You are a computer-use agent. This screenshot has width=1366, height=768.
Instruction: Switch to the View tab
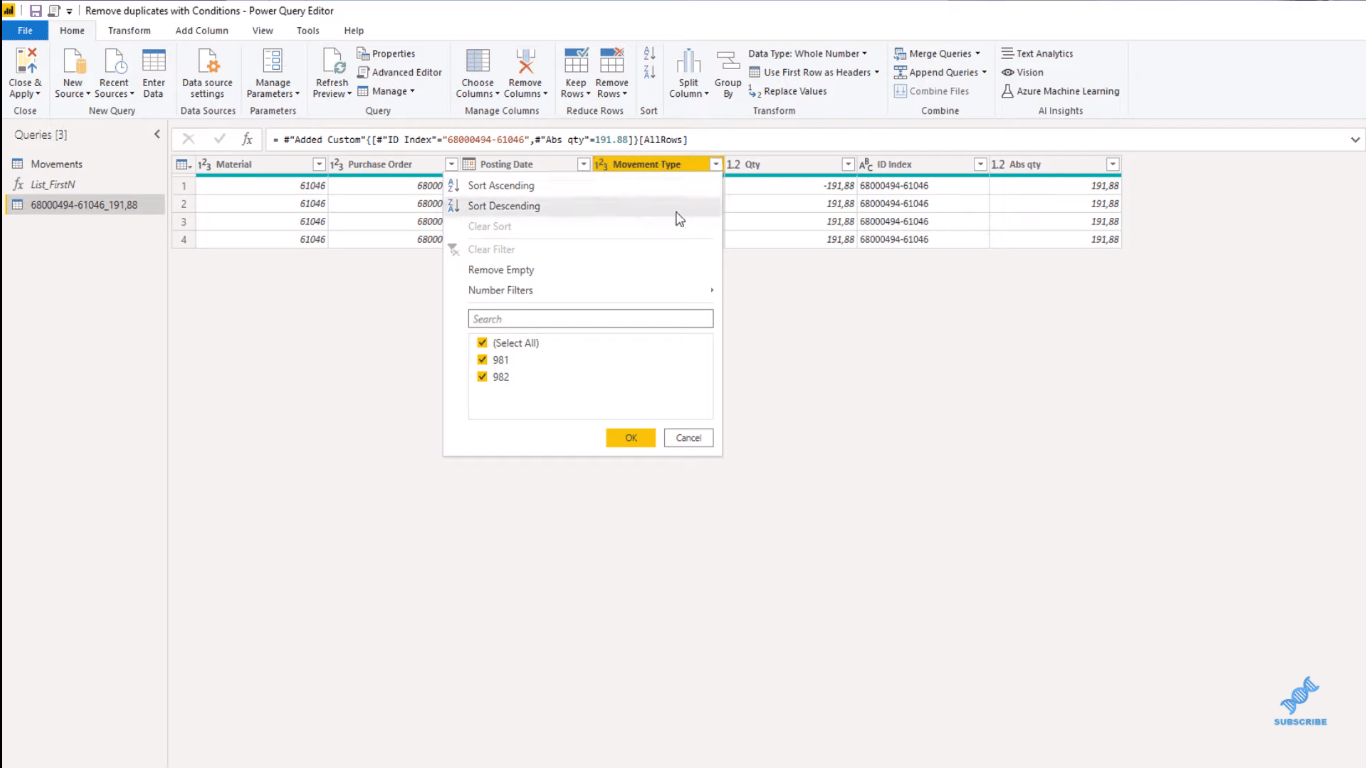tap(262, 31)
